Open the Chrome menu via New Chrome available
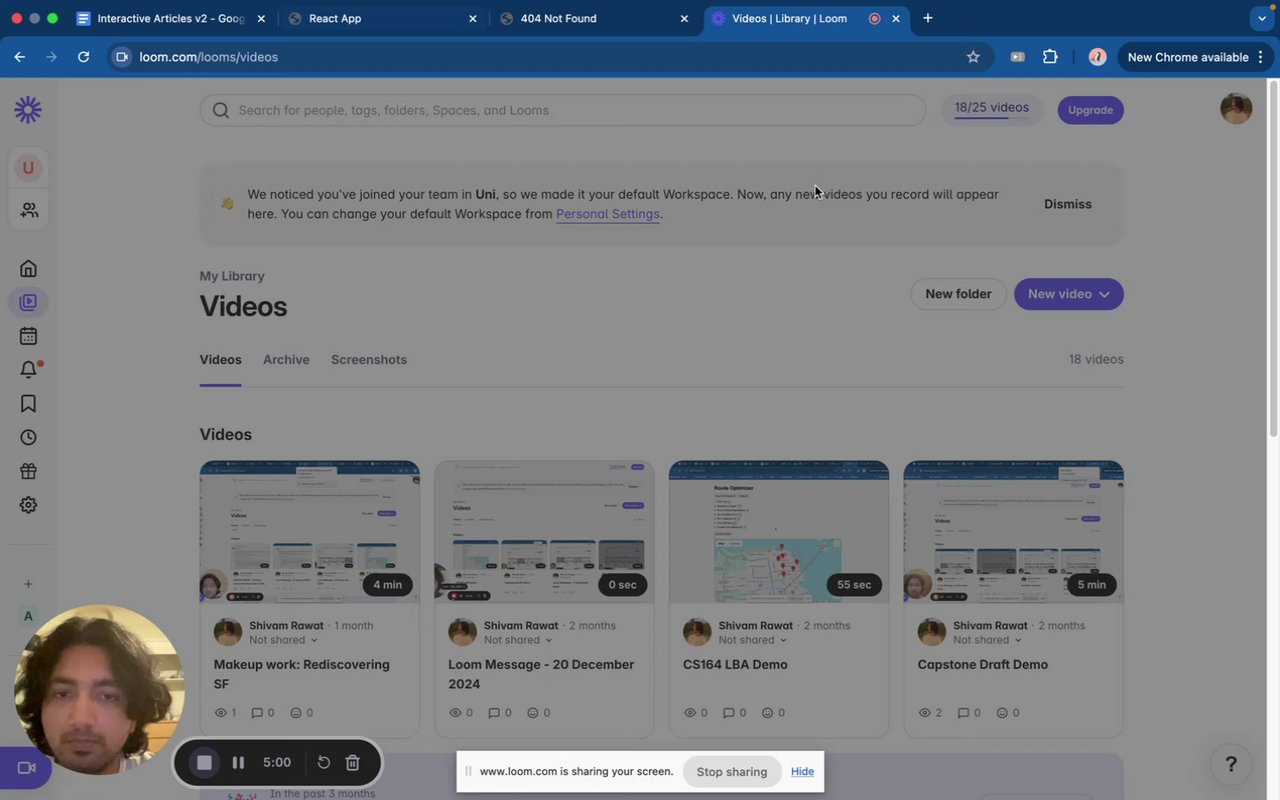 pos(1196,57)
